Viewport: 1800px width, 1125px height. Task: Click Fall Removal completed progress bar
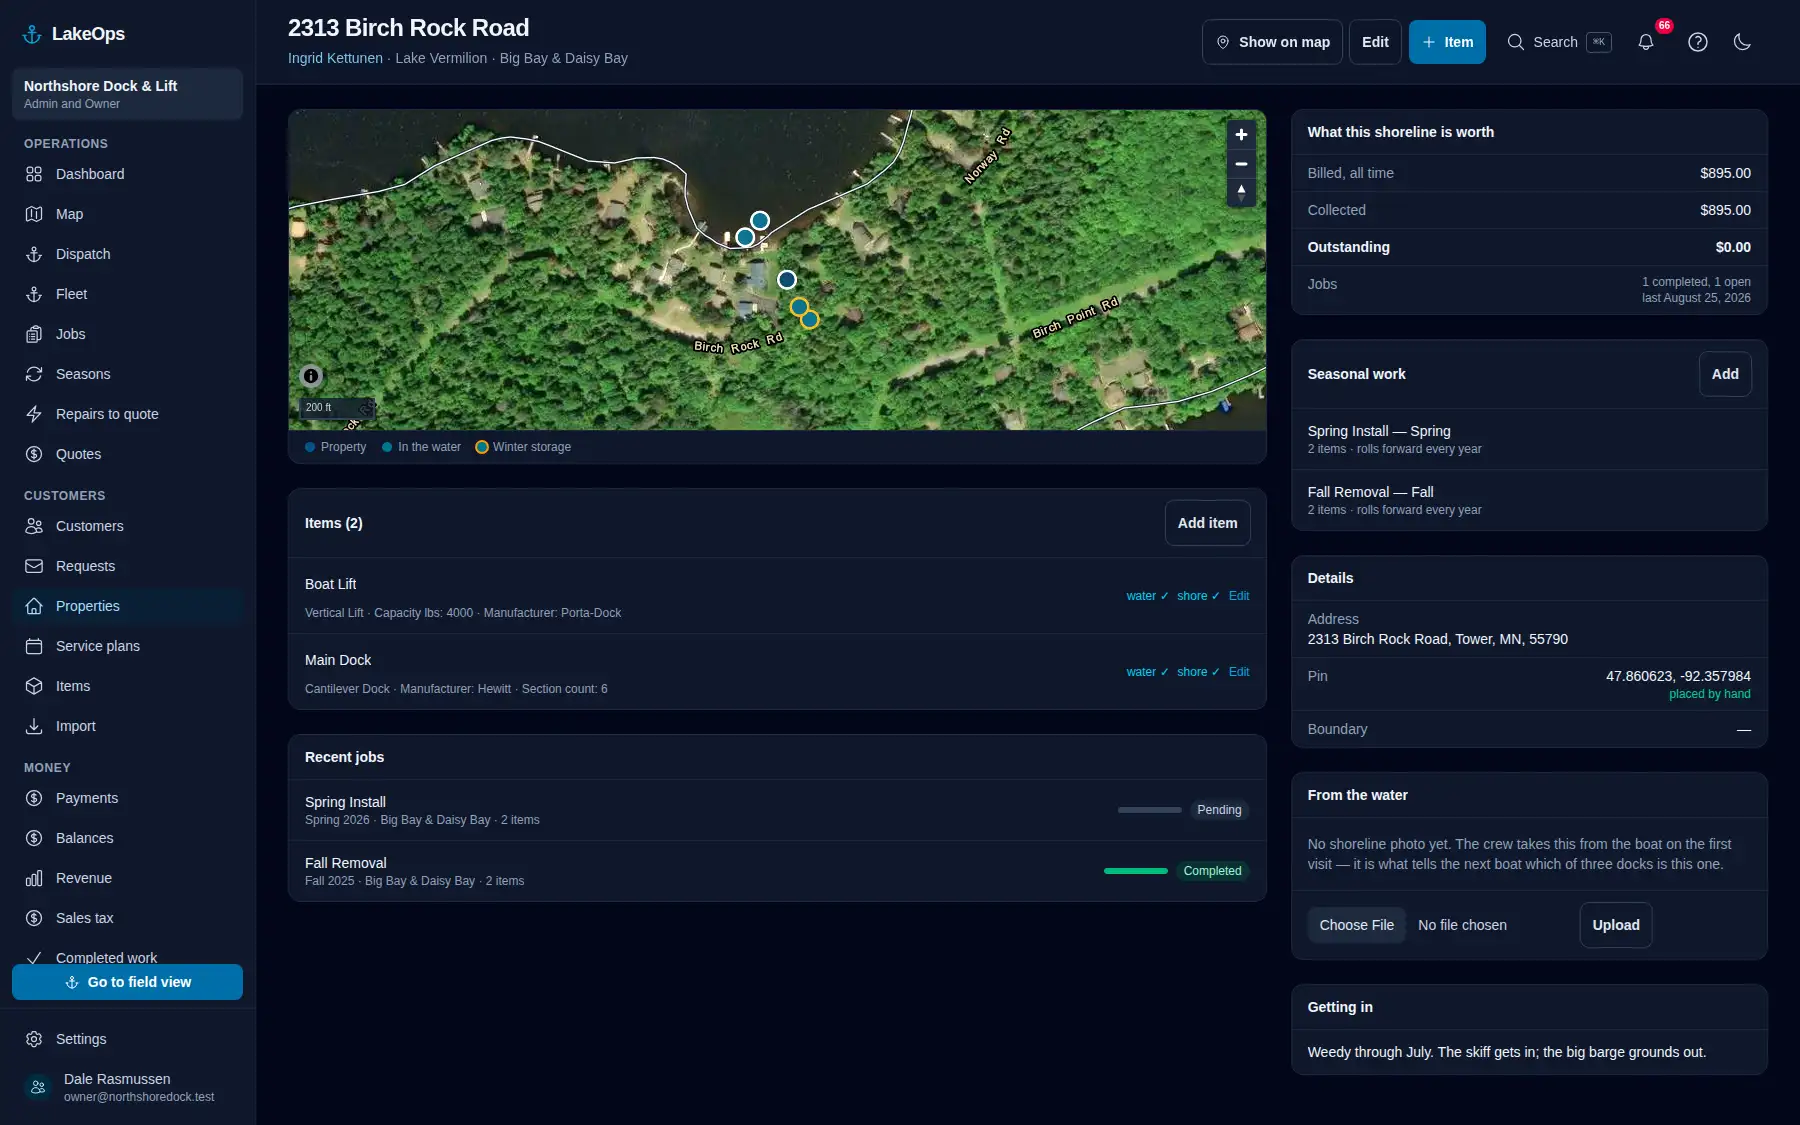1135,871
